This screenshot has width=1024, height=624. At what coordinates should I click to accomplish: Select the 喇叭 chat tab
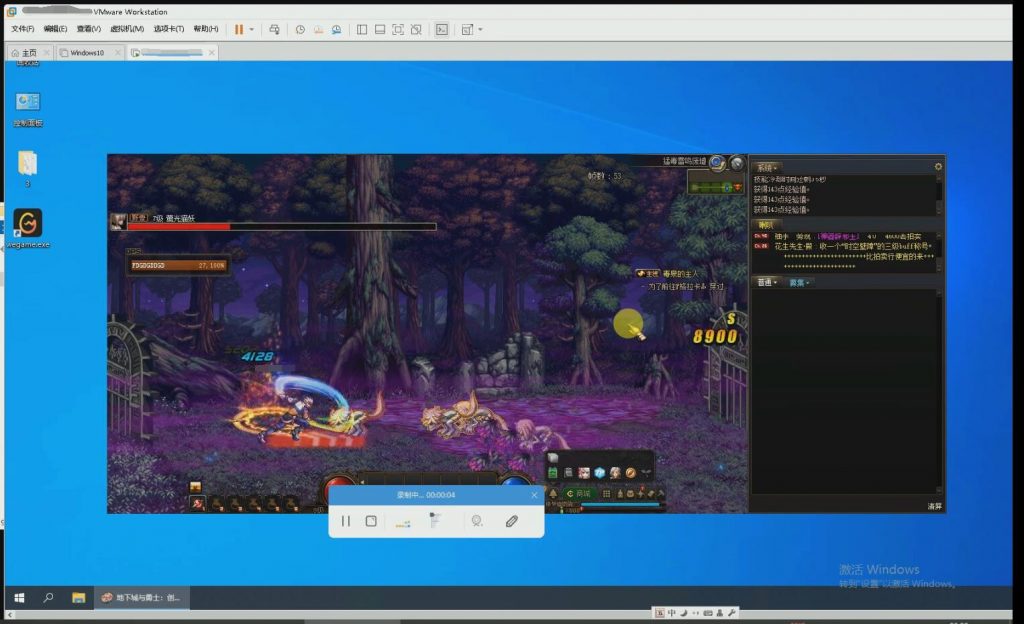tap(765, 225)
